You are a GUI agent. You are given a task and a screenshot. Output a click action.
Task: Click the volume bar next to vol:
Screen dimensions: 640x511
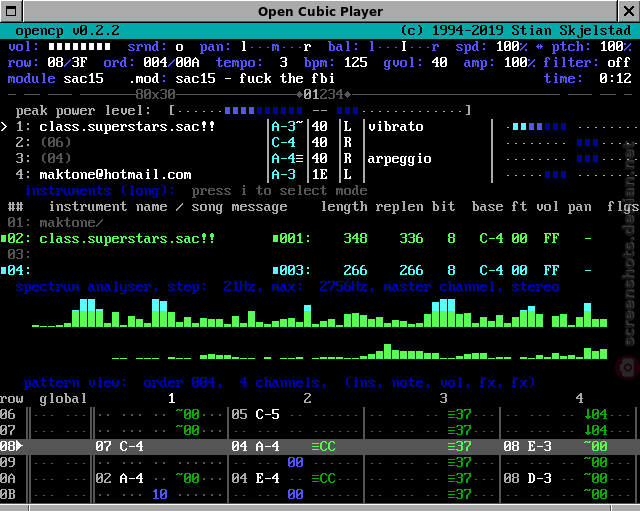[79, 47]
